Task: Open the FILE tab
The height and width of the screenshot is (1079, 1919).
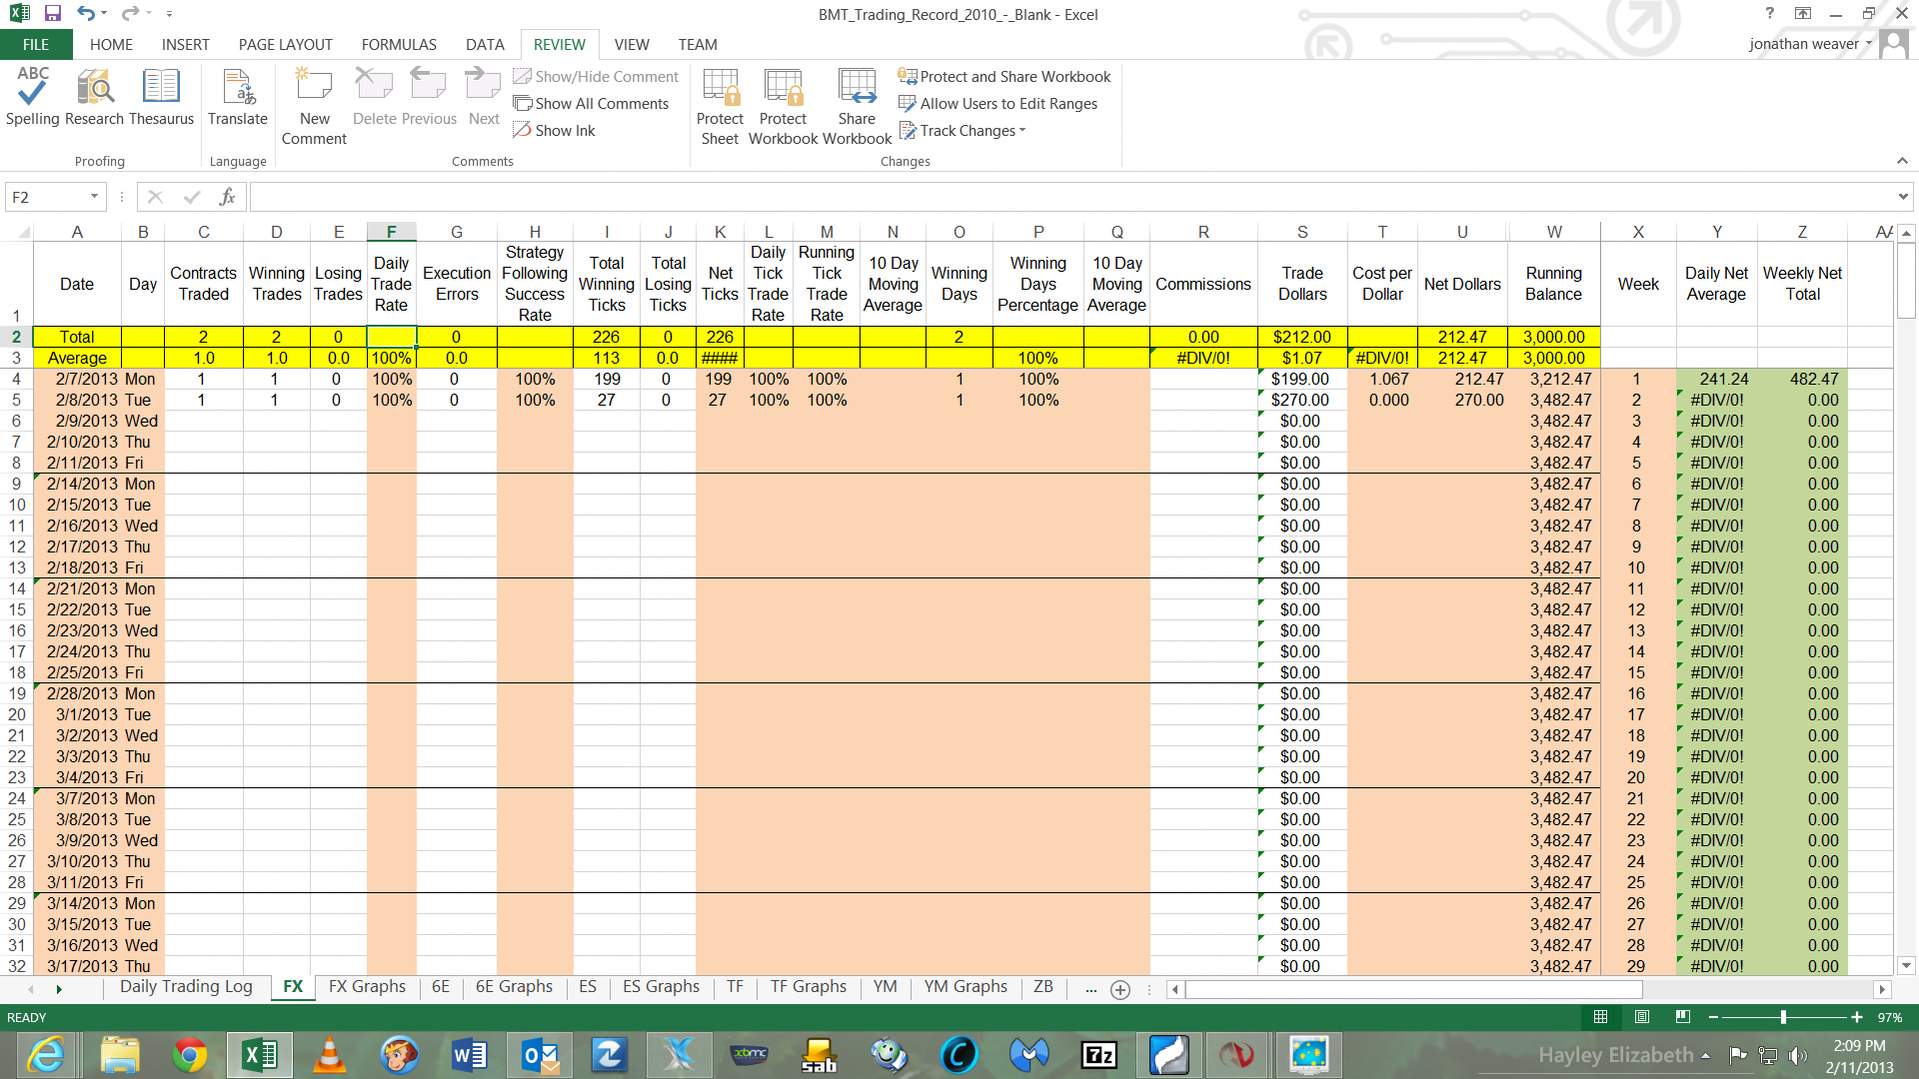Action: (x=36, y=44)
